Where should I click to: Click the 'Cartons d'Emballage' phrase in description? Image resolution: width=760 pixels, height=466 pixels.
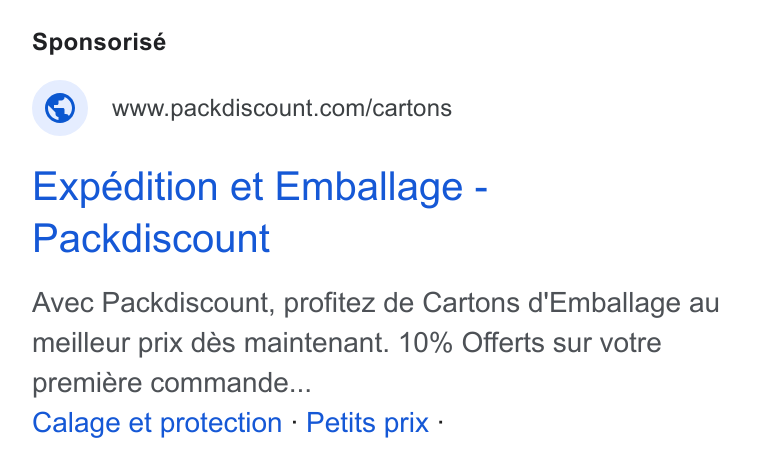(x=552, y=303)
